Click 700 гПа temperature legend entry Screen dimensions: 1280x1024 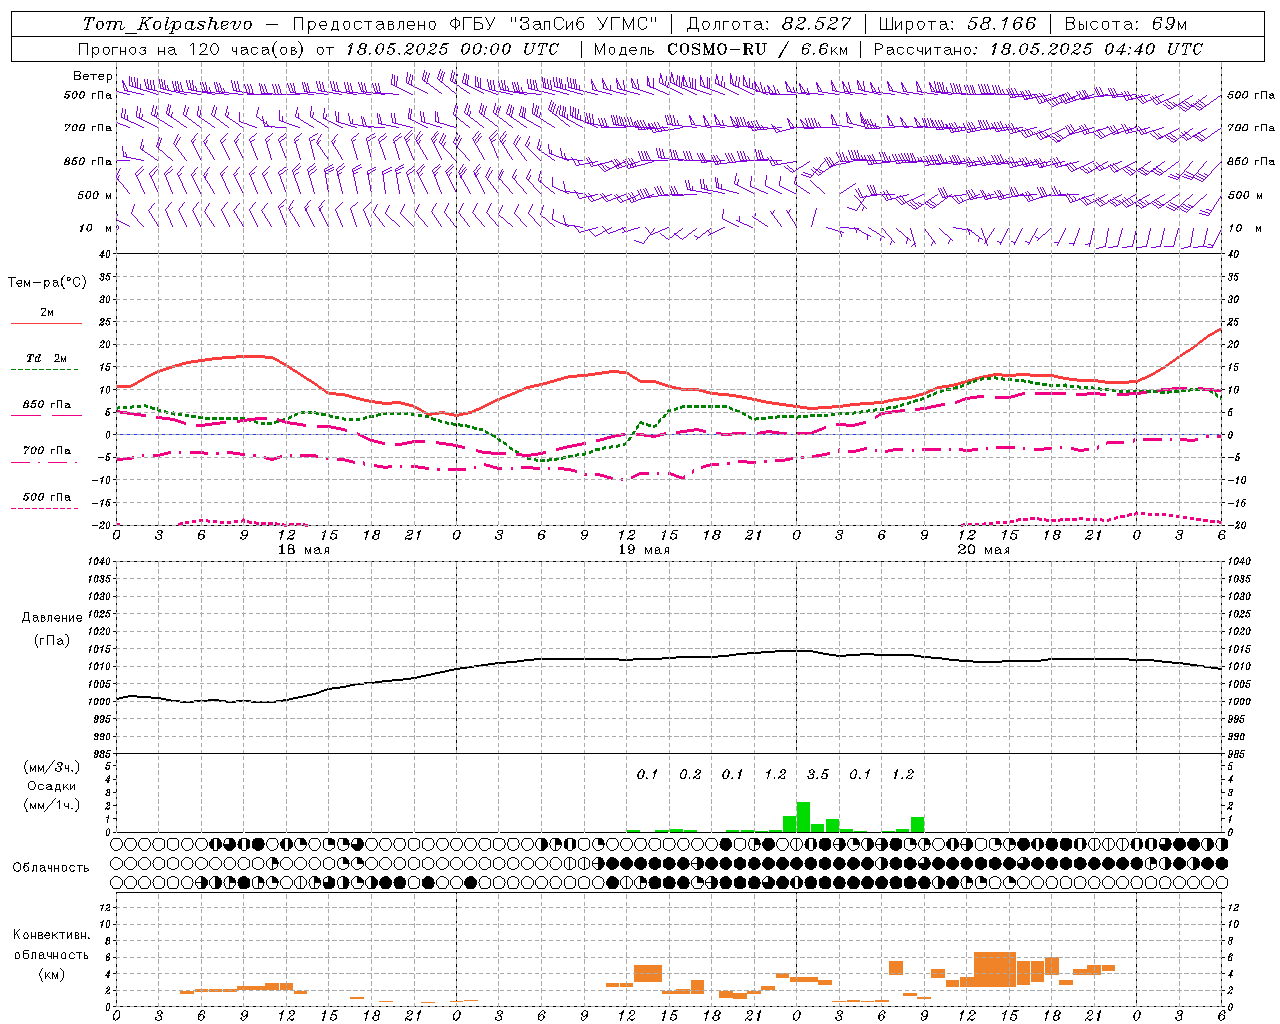[46, 455]
